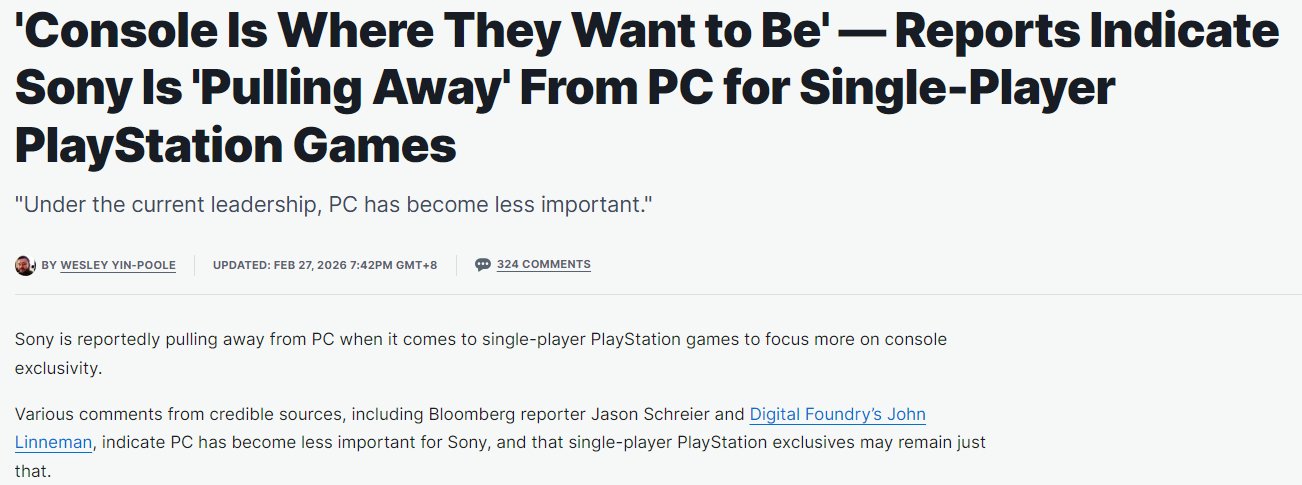Click the word "Linneman" in the link
Image resolution: width=1302 pixels, height=485 pixels.
coord(54,442)
